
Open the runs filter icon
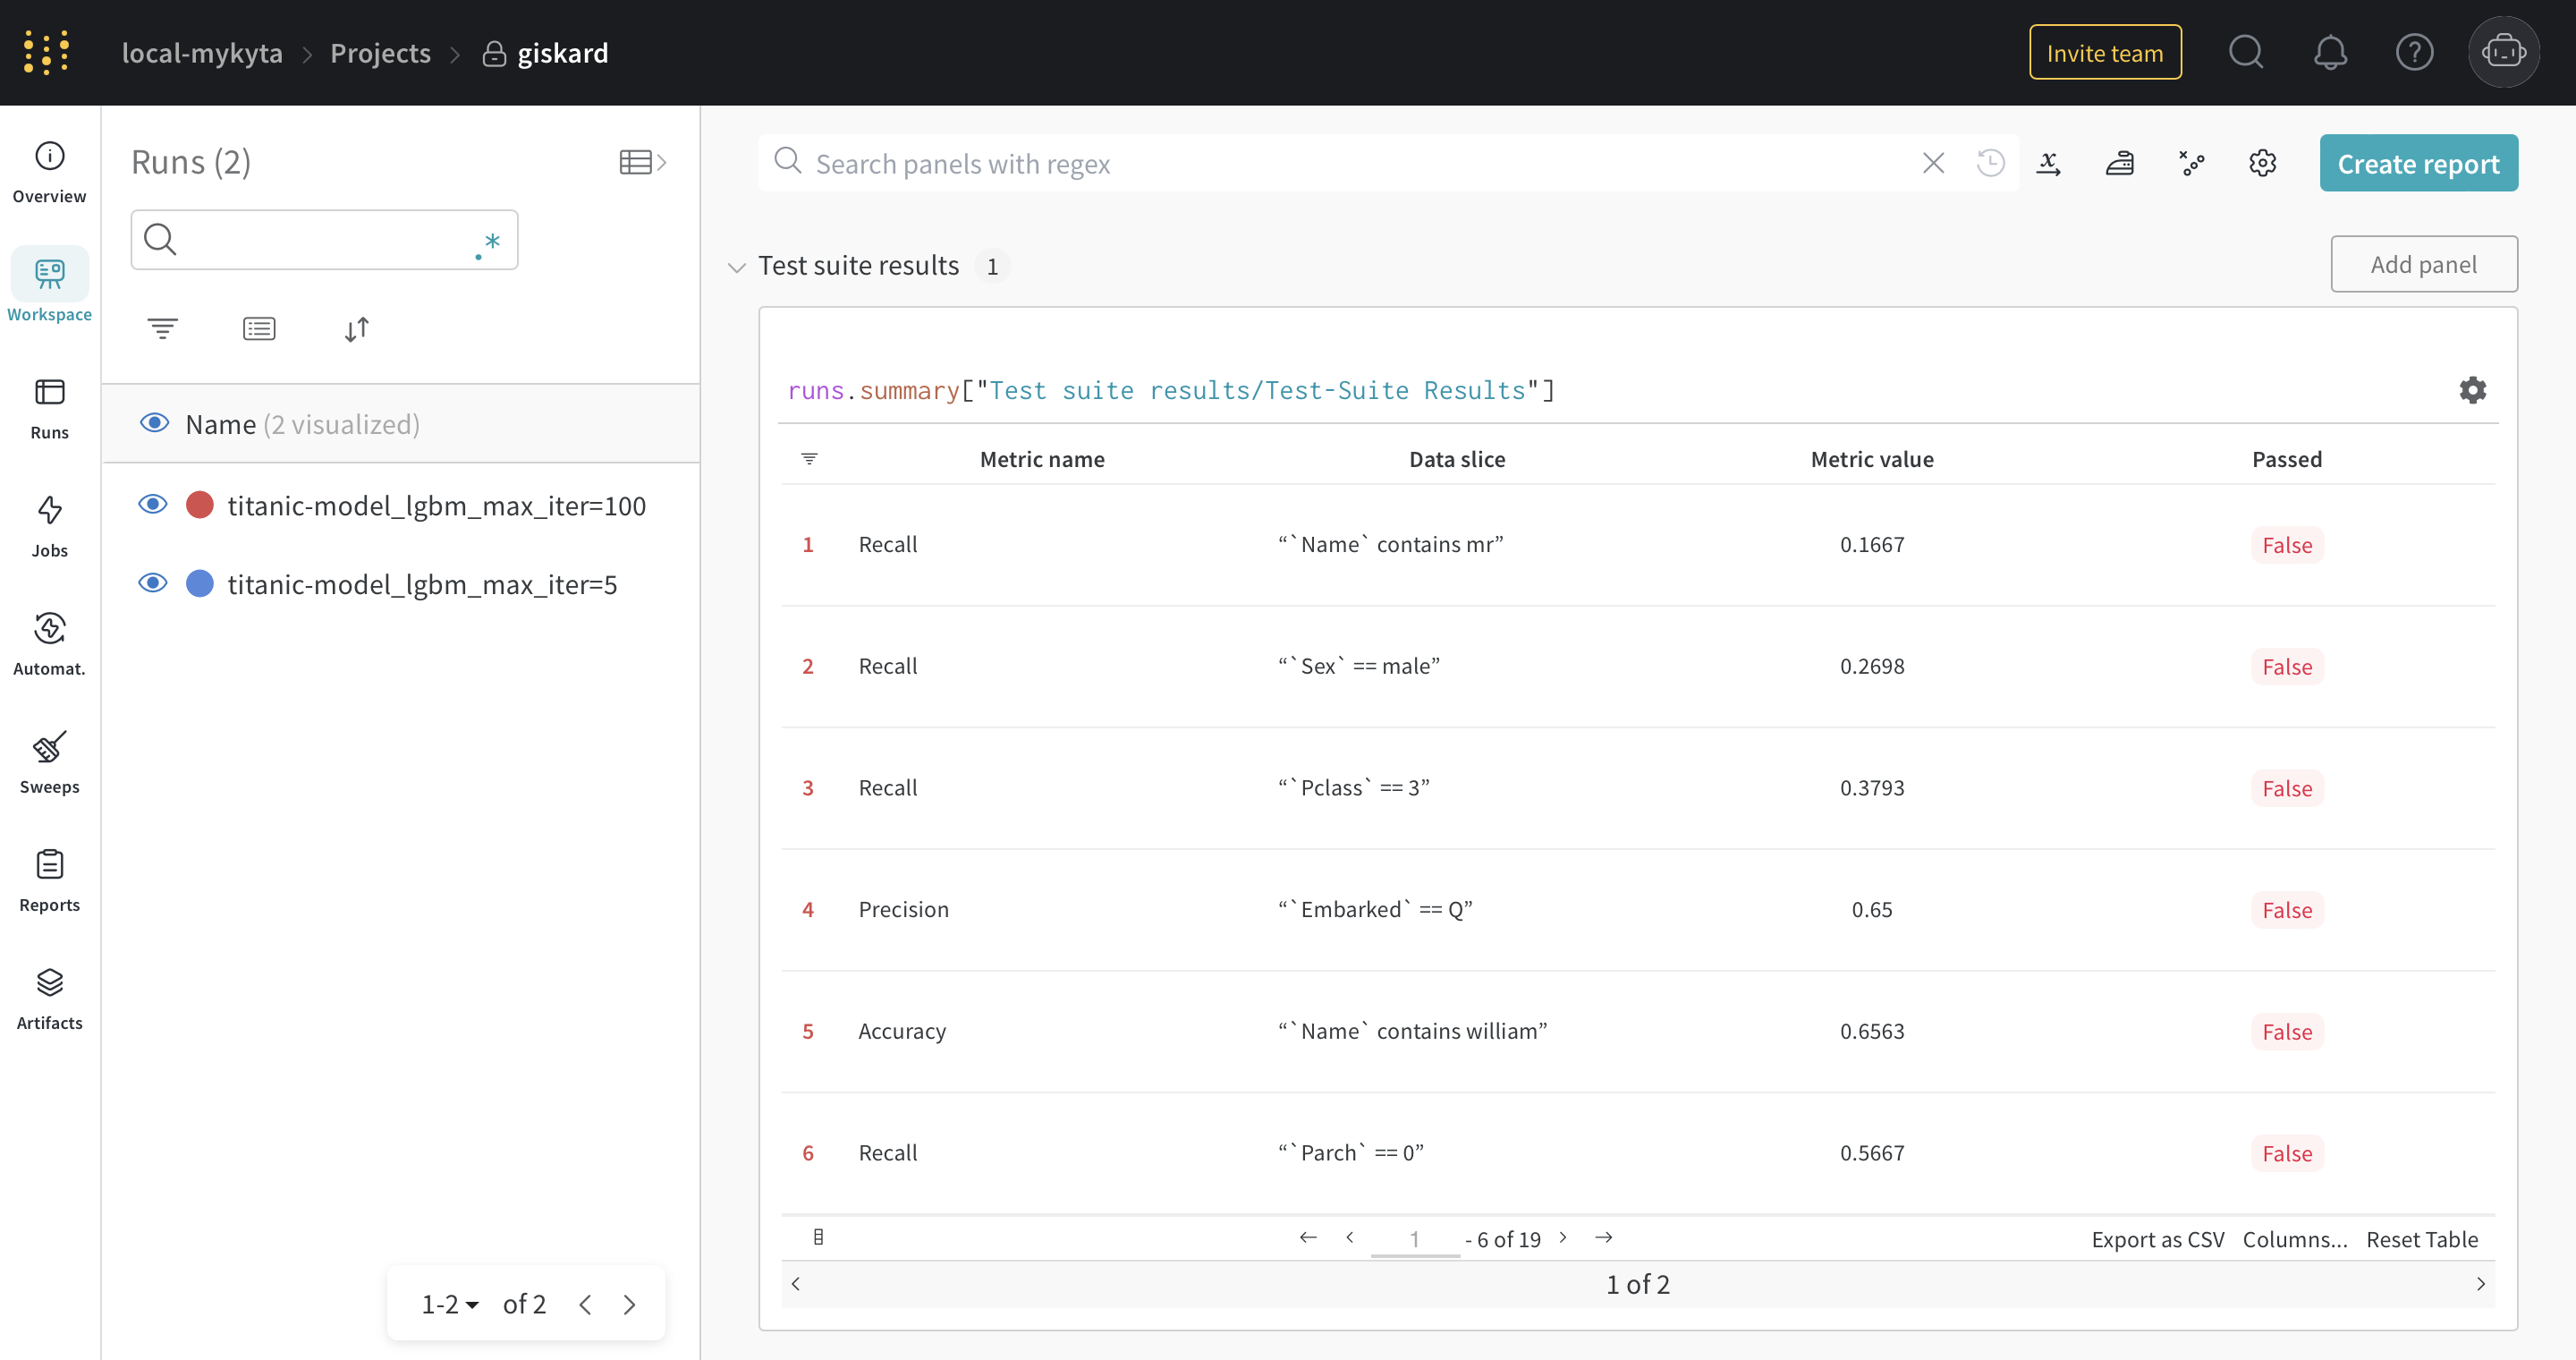pos(163,329)
